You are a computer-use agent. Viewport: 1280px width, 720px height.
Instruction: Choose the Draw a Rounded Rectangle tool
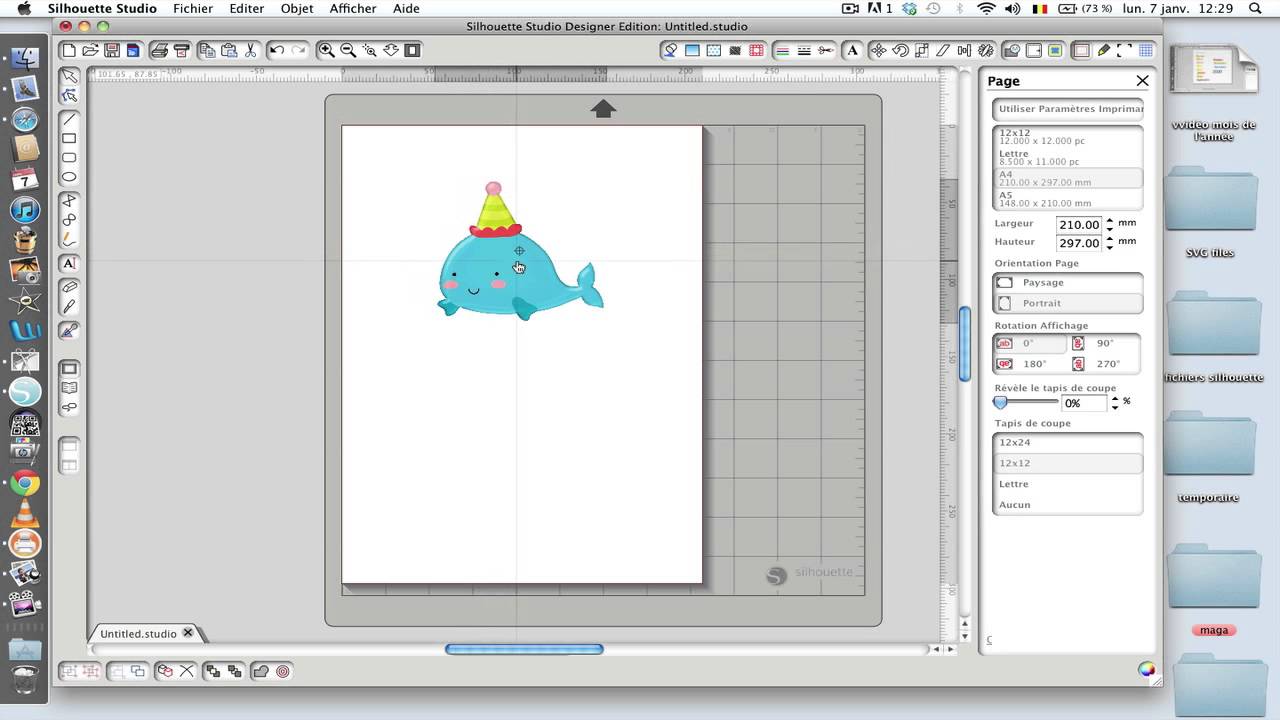click(x=69, y=157)
